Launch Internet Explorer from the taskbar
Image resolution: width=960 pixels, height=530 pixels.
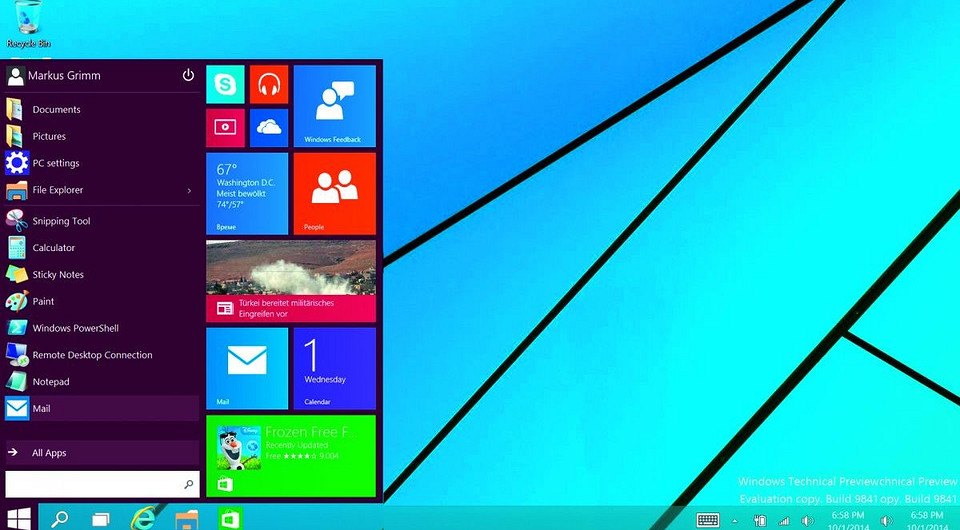click(x=143, y=519)
